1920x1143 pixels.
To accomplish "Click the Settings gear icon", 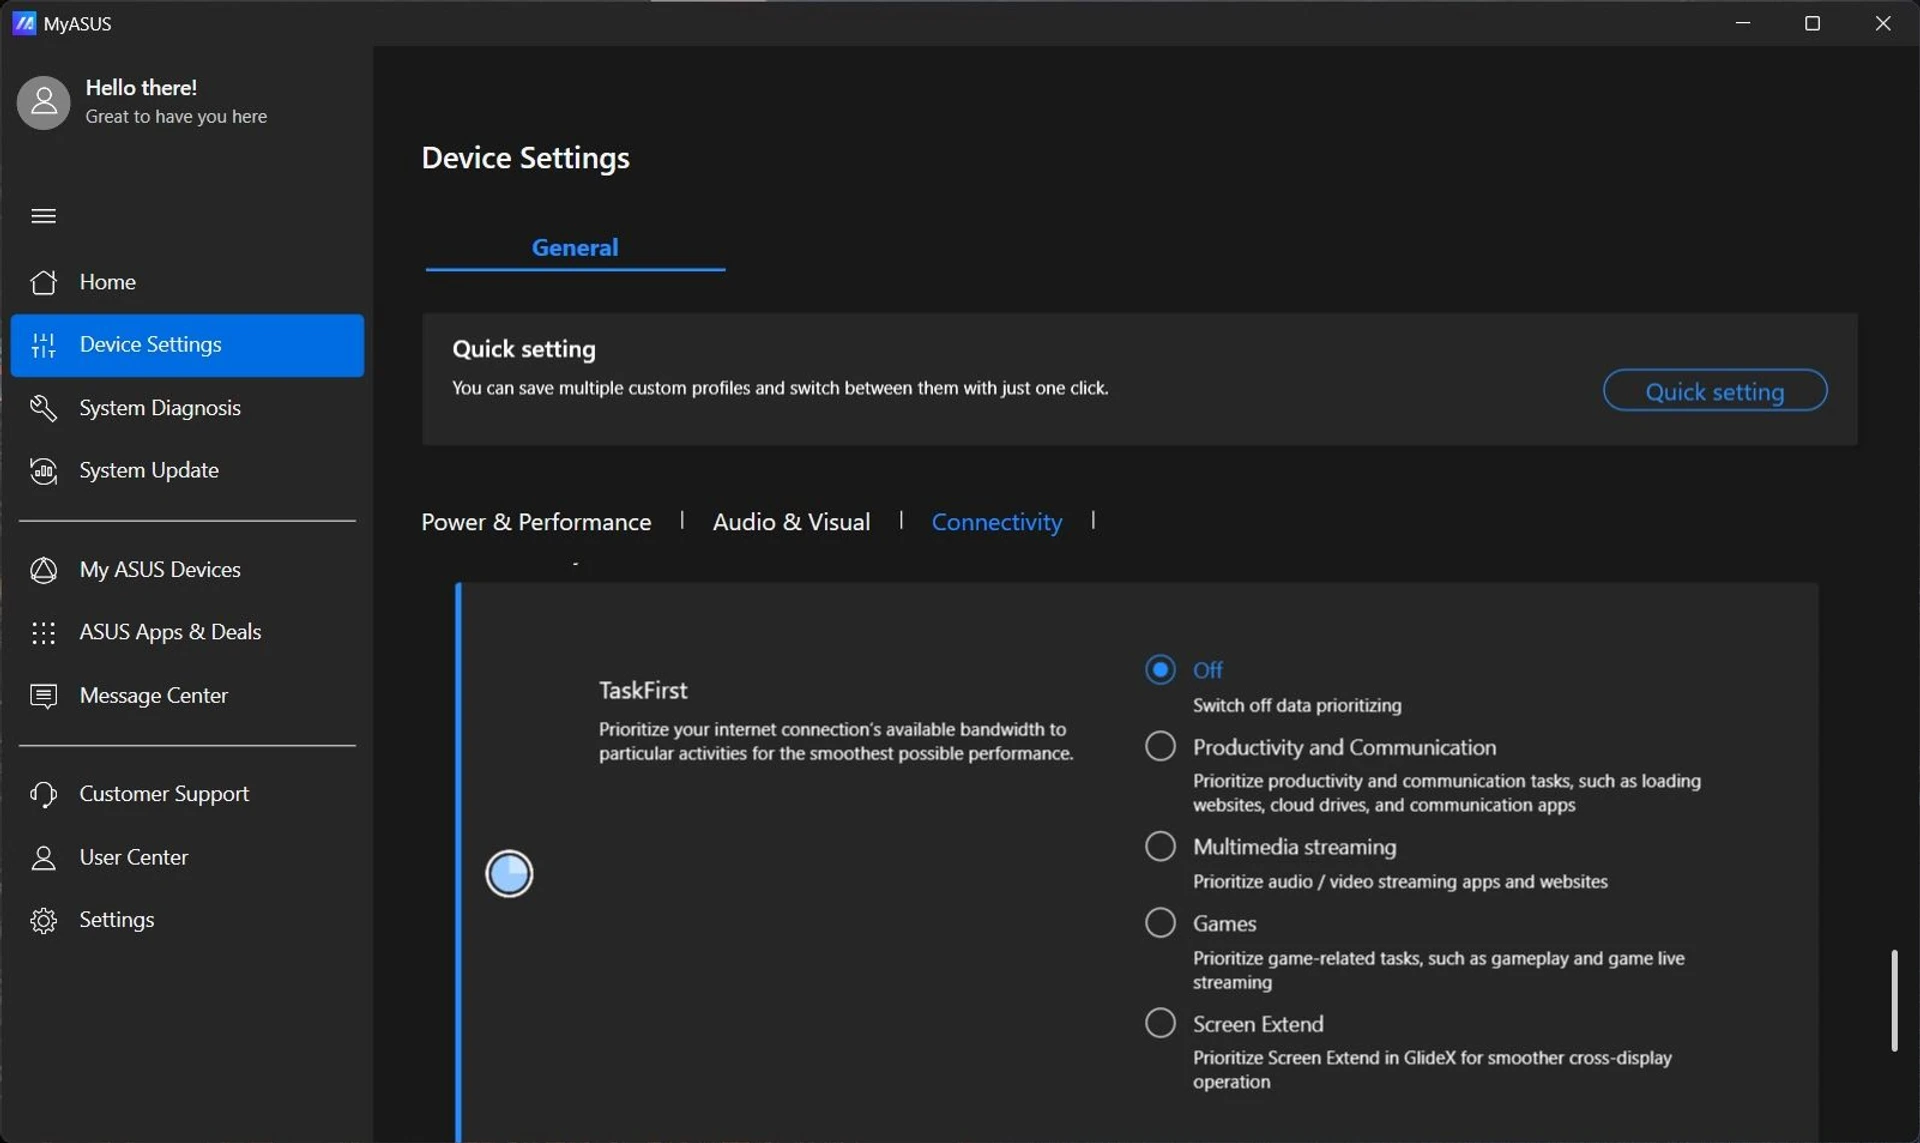I will tap(43, 920).
